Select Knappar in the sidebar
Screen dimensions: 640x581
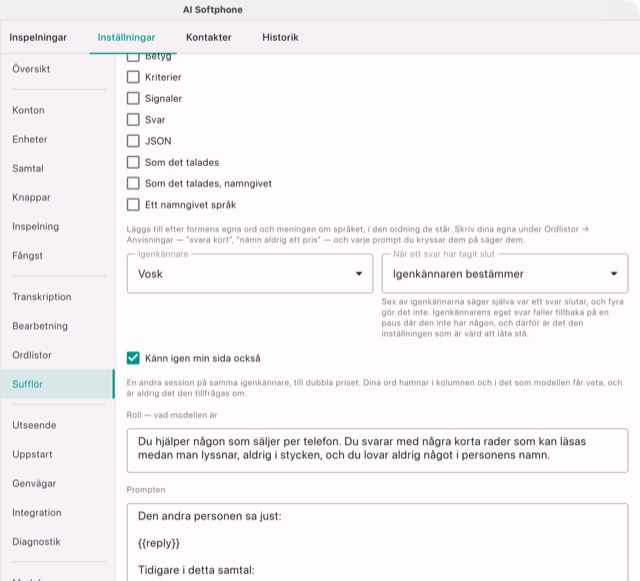pos(57,197)
